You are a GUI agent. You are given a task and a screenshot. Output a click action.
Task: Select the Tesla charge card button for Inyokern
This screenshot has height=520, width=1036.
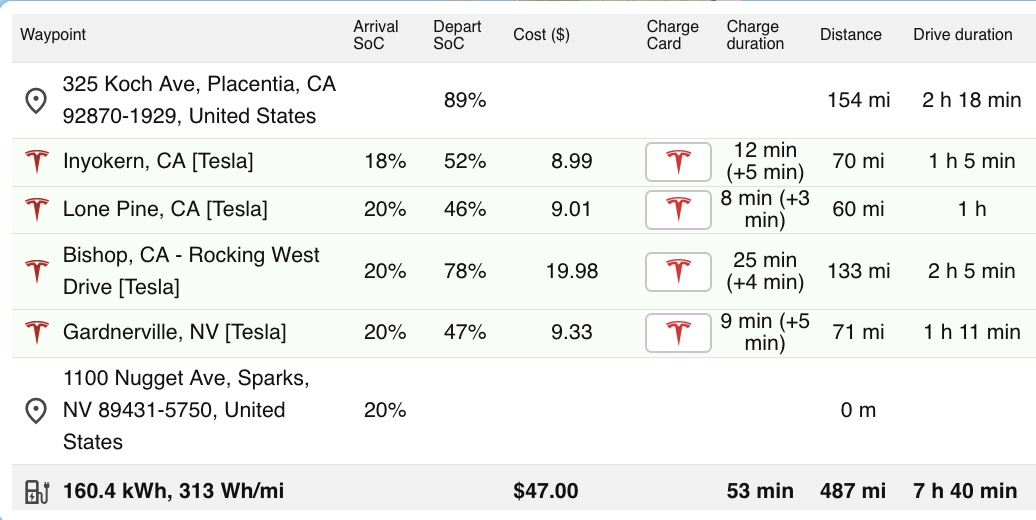point(679,162)
